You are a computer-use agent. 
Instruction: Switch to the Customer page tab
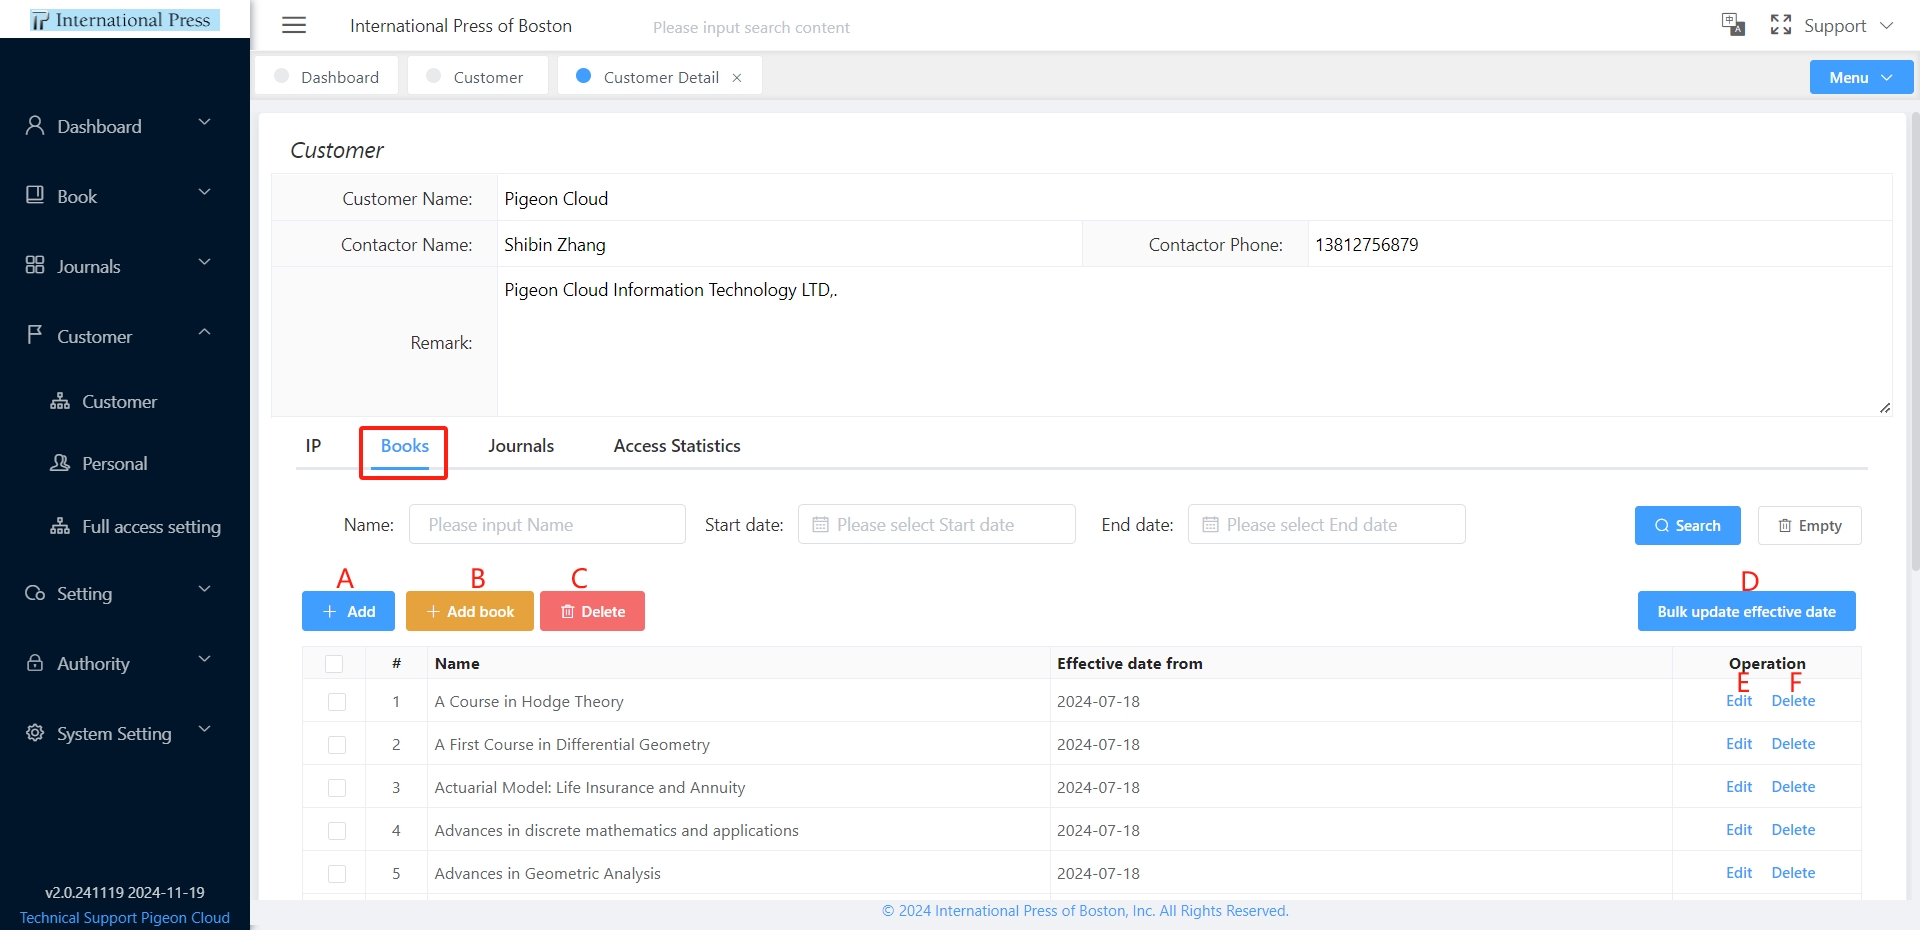pyautogui.click(x=476, y=76)
